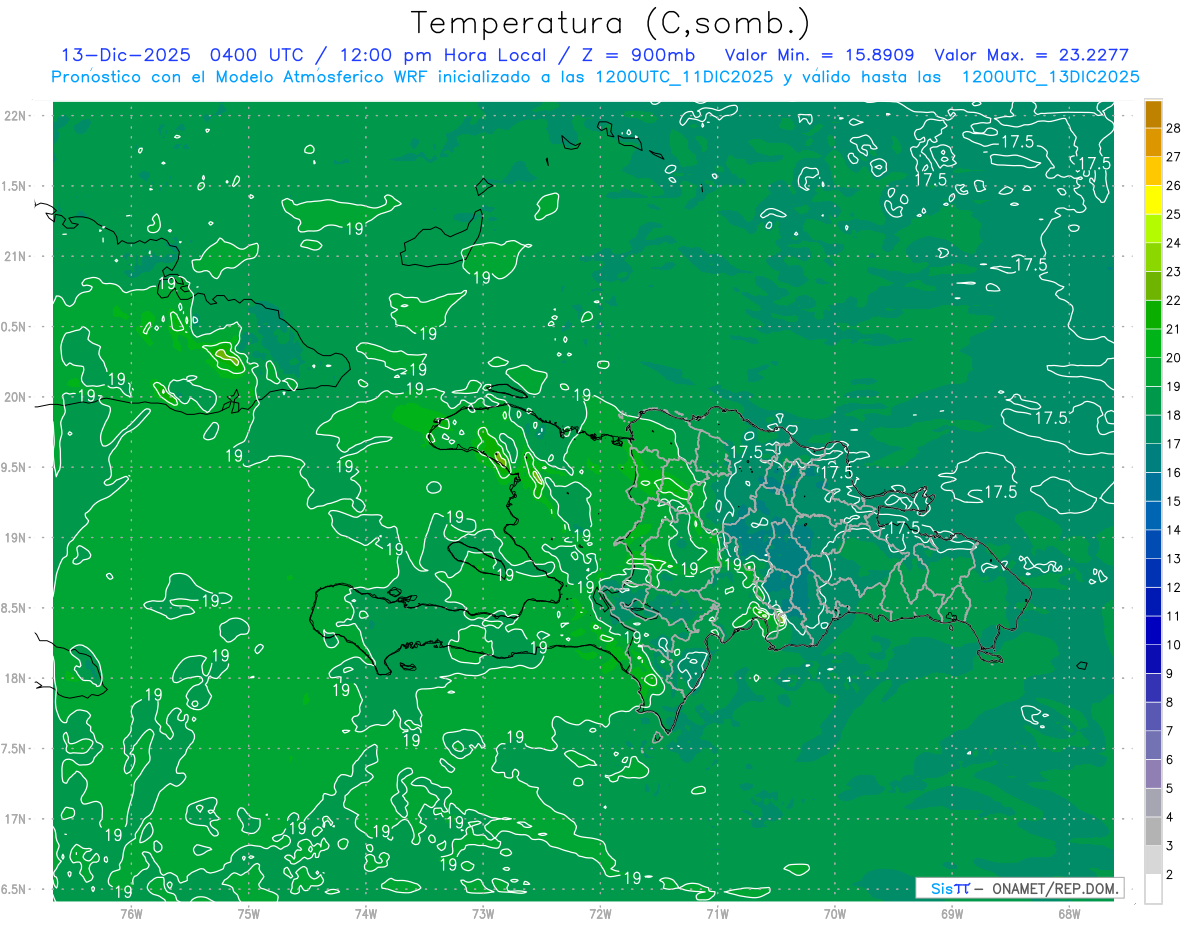Click the "69W" longitude label
Viewport: 1200px width, 927px height.
952,914
